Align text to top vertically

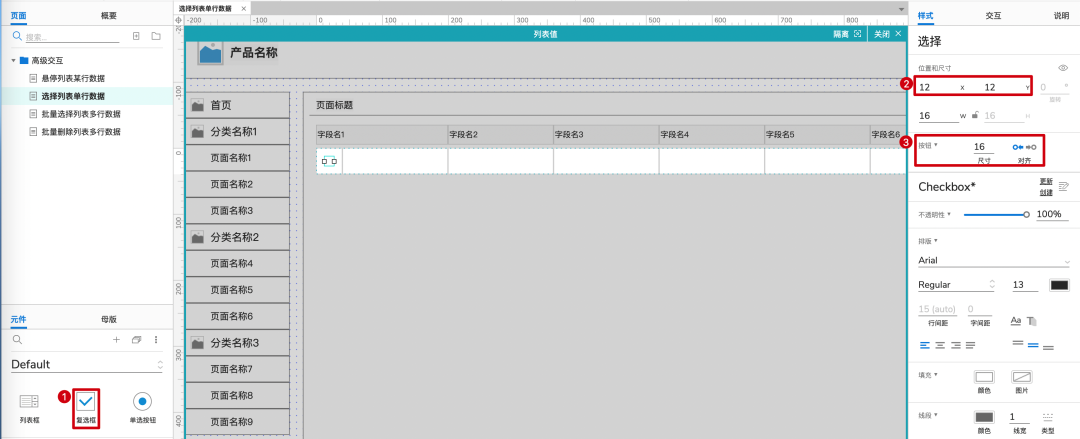pyautogui.click(x=1017, y=343)
